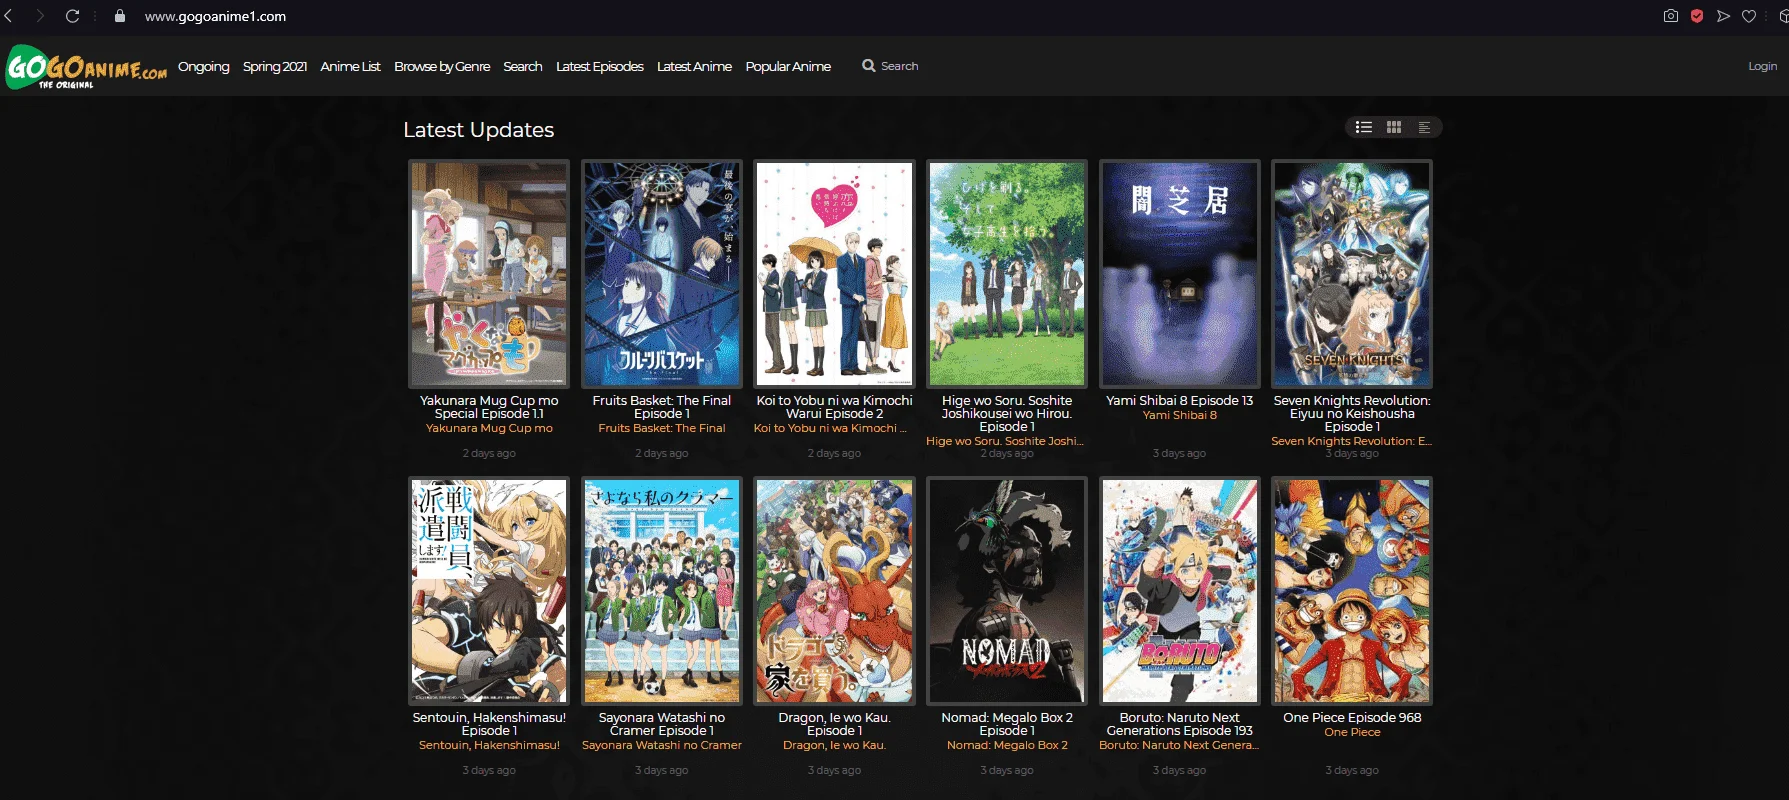This screenshot has height=800, width=1789.
Task: Click the orange Seven Knights Revolution series link
Action: click(x=1352, y=441)
